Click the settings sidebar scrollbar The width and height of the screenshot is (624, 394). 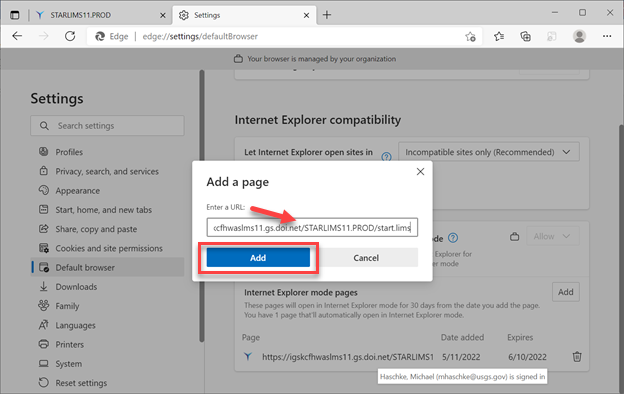(x=202, y=205)
